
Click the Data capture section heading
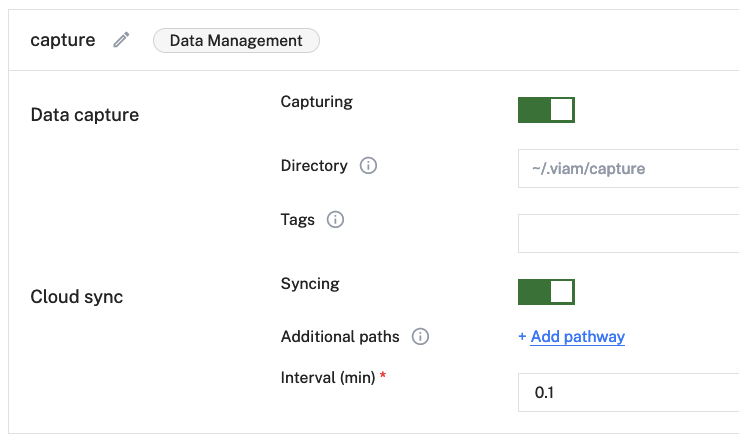[x=85, y=115]
